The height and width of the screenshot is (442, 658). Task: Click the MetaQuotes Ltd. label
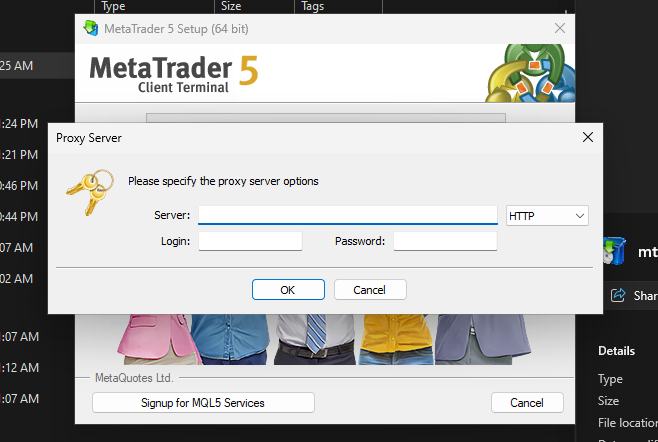[x=134, y=378]
